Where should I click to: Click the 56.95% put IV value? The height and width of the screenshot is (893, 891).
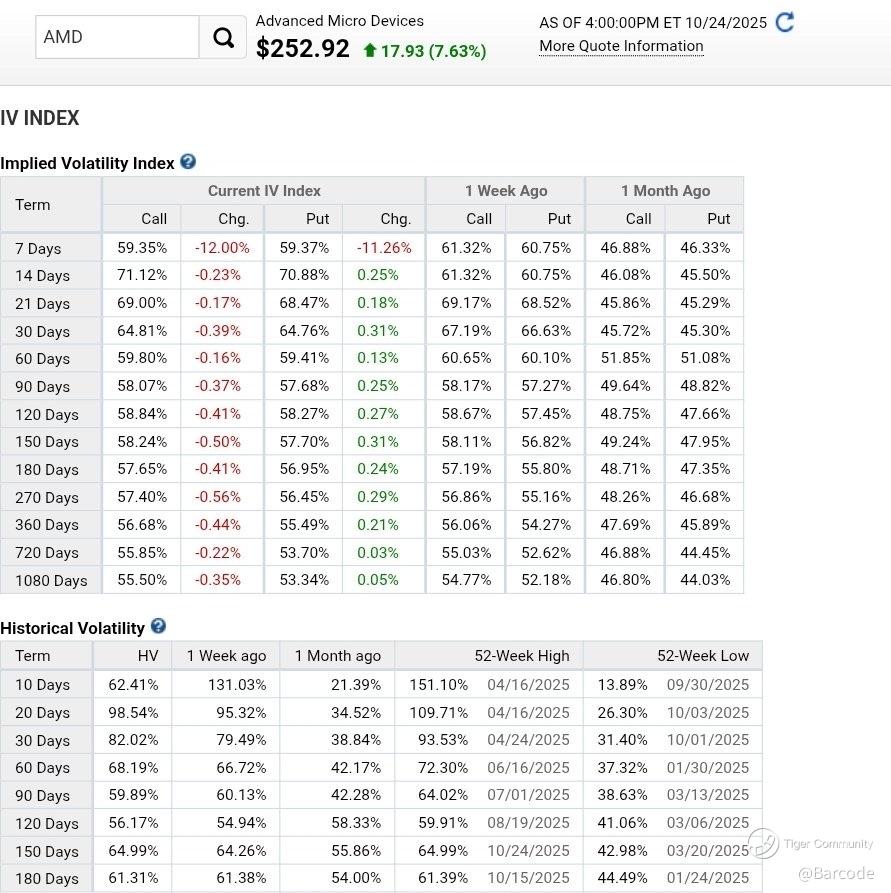[304, 469]
